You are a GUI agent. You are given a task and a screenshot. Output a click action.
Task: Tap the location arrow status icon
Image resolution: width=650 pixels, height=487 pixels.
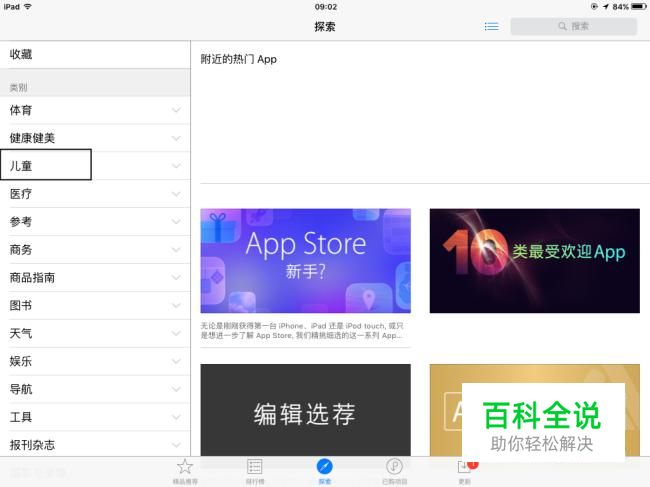(606, 7)
